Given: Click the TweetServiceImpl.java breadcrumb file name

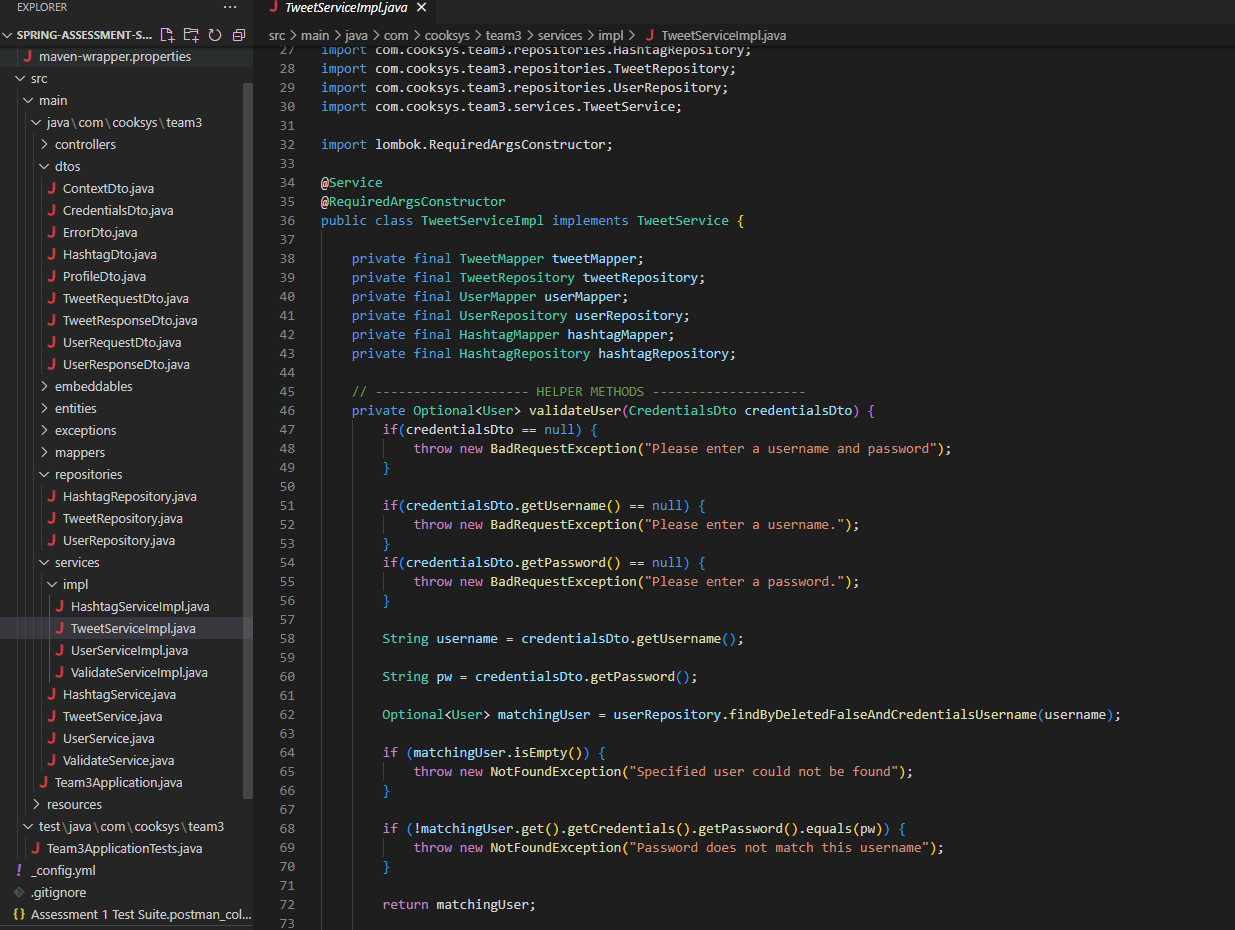Looking at the screenshot, I should [x=724, y=35].
